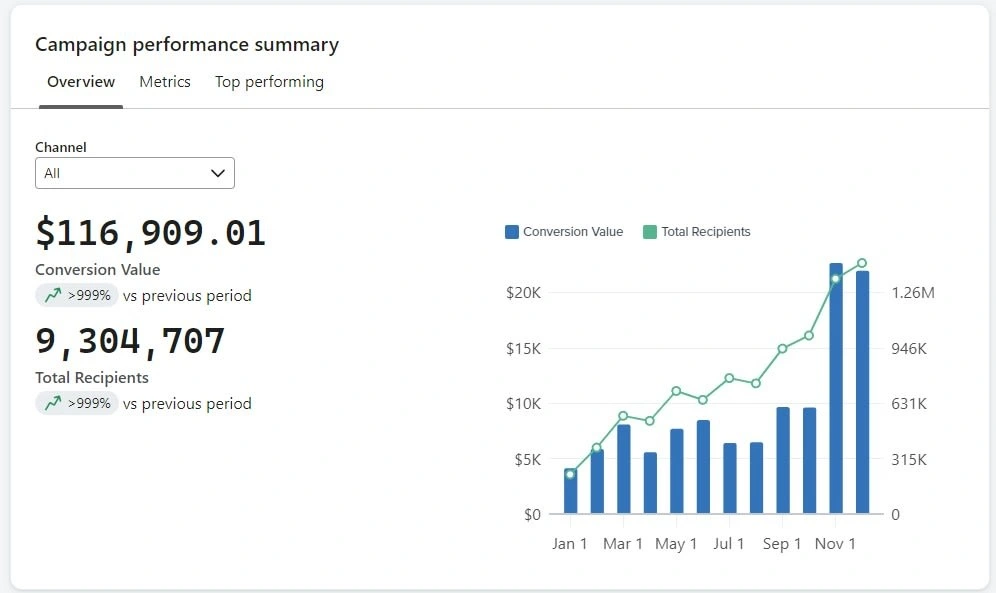The height and width of the screenshot is (593, 996).
Task: Click the >999% badge under Conversion Value
Action: [77, 295]
